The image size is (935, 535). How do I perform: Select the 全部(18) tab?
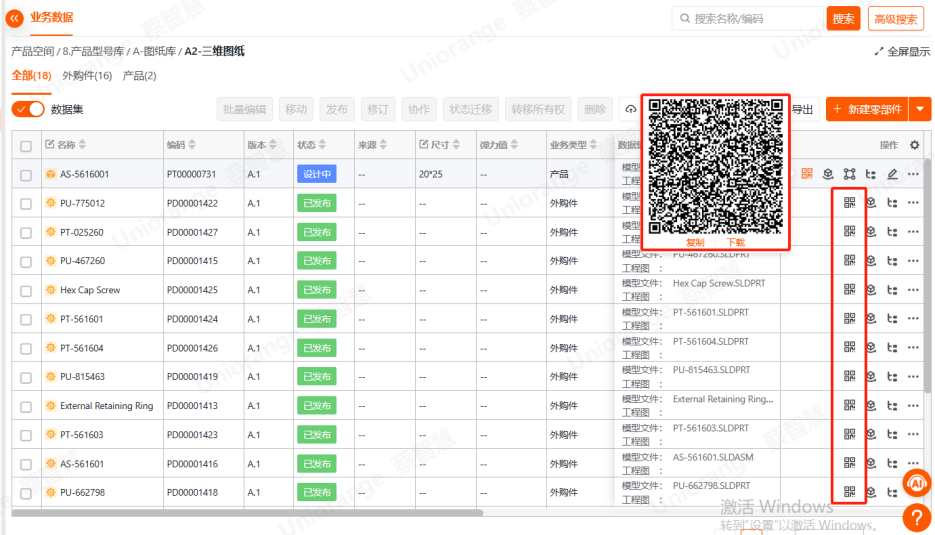coord(32,76)
